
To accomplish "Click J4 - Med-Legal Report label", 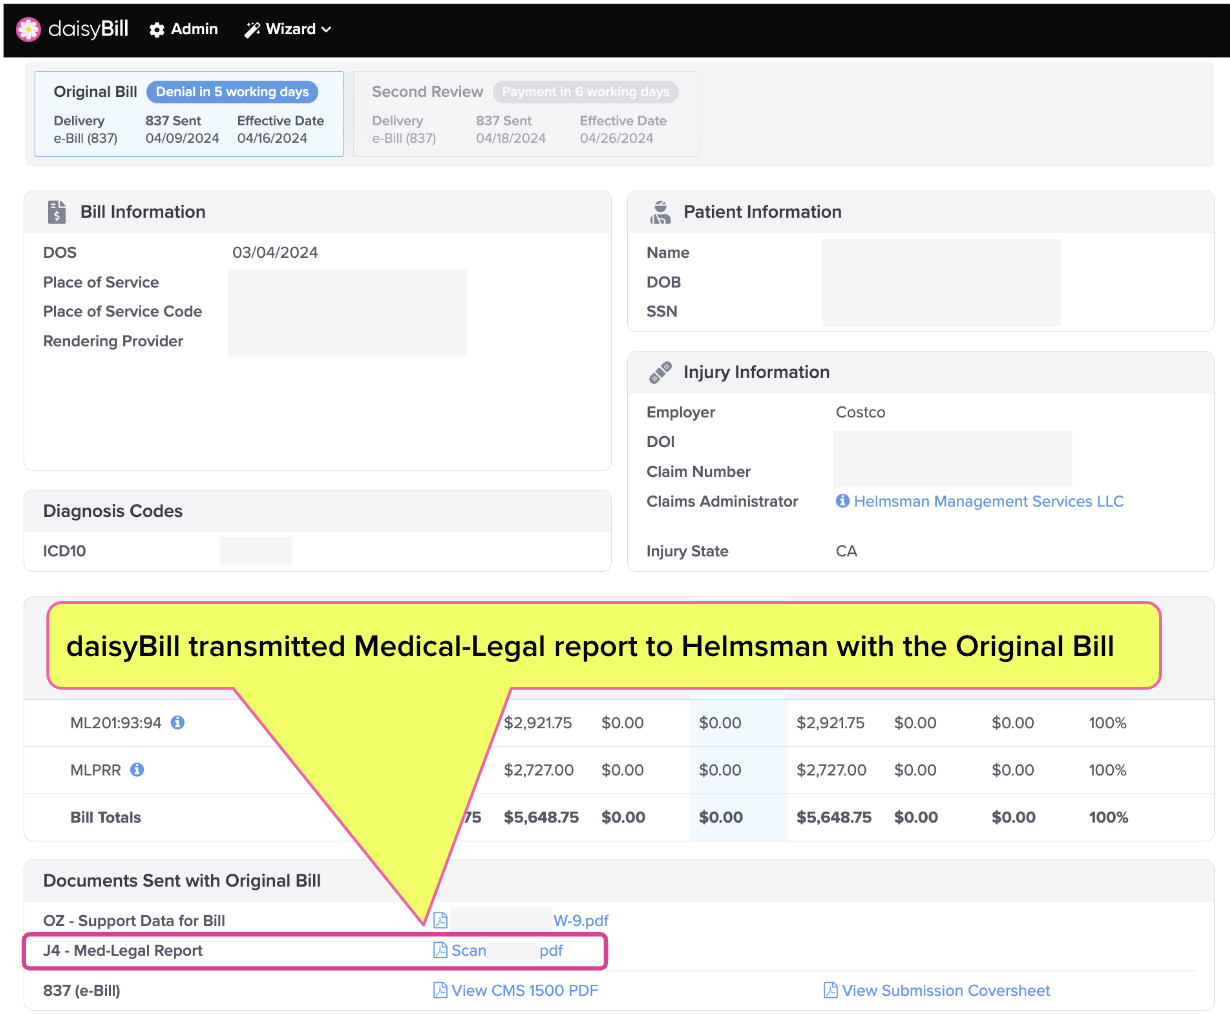I will click(x=123, y=950).
